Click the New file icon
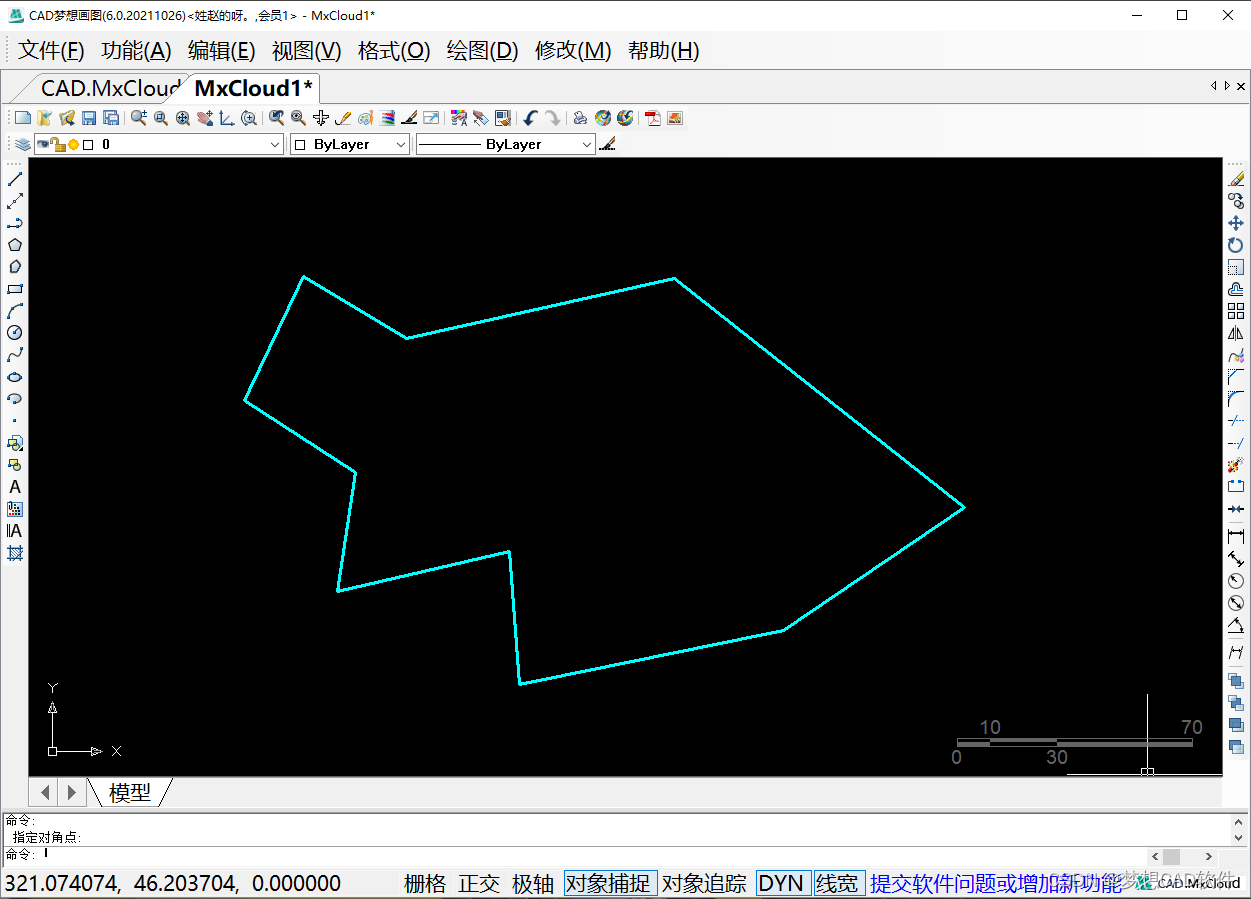1251x899 pixels. (22, 118)
